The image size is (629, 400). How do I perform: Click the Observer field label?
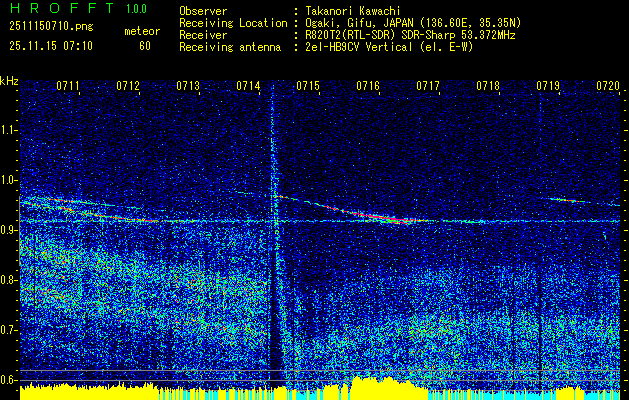pyautogui.click(x=203, y=11)
